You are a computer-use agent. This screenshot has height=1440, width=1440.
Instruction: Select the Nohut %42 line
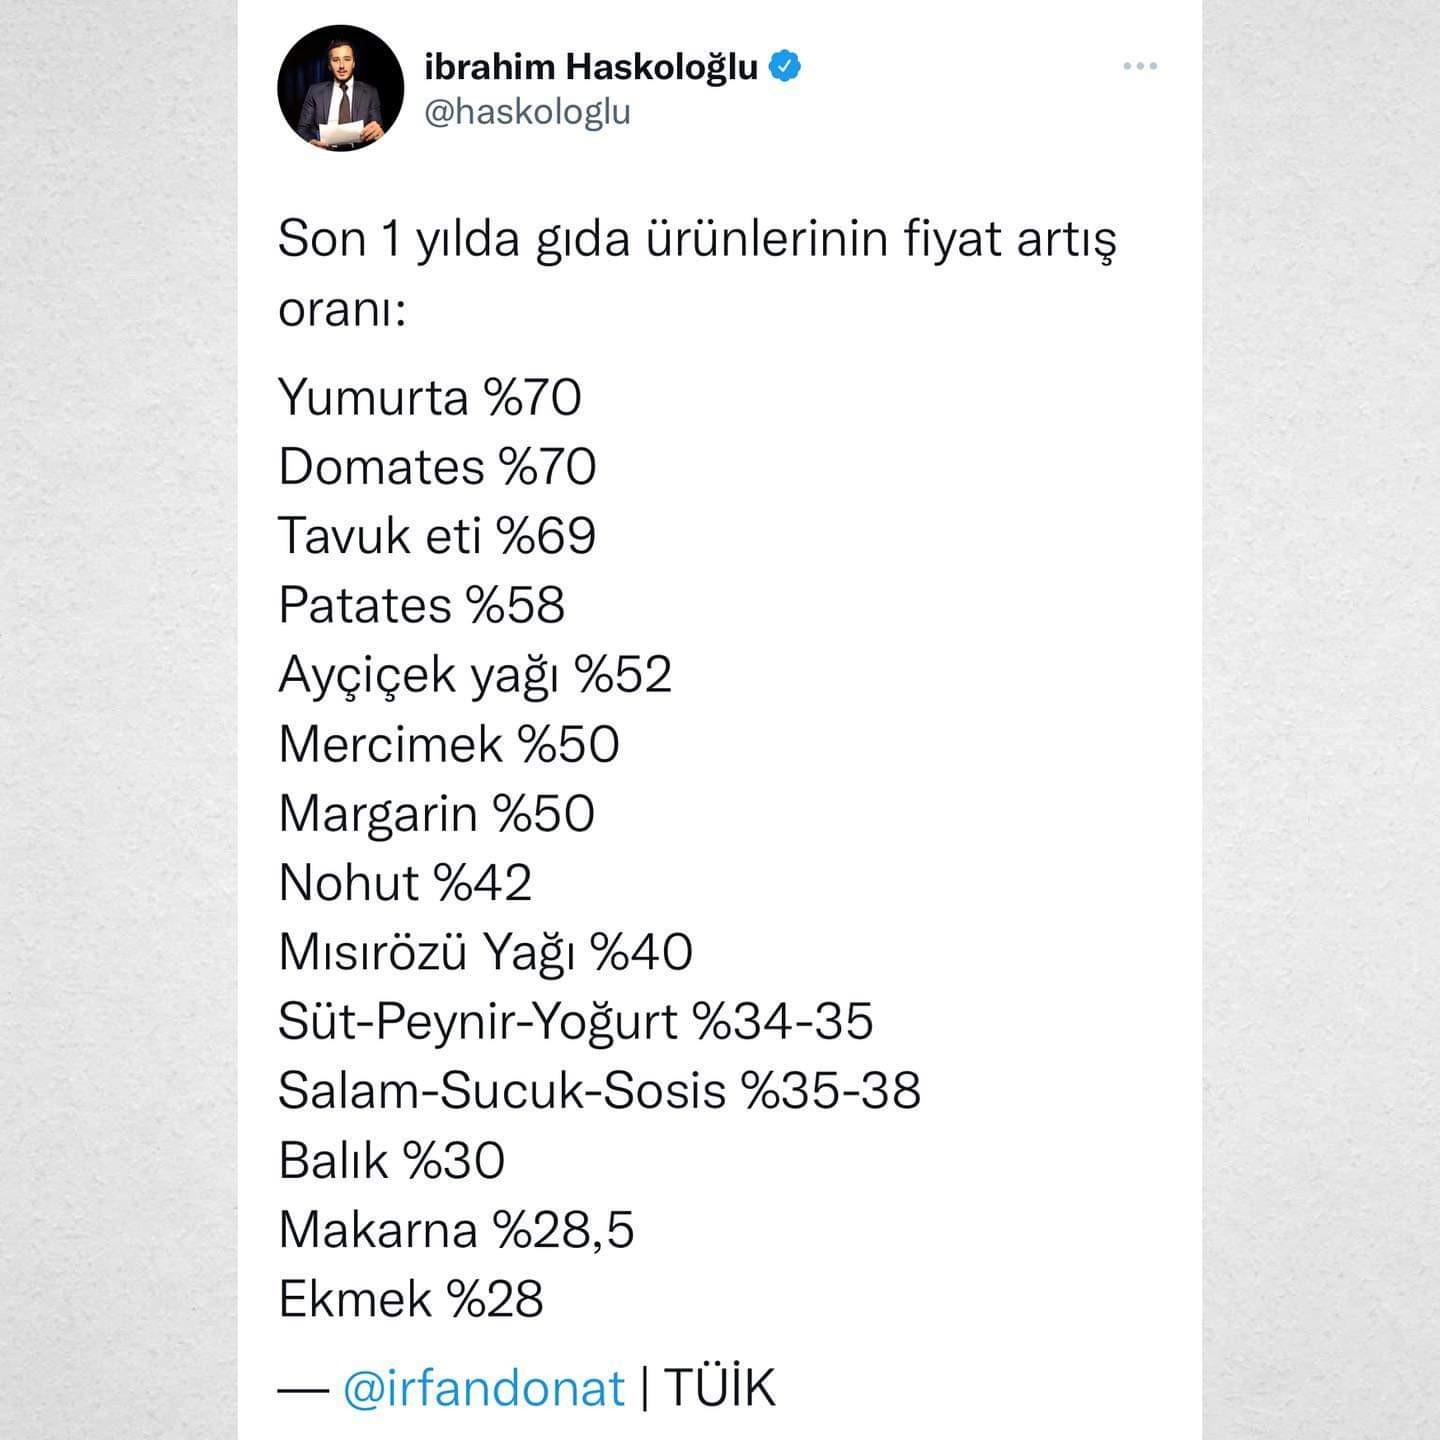405,883
